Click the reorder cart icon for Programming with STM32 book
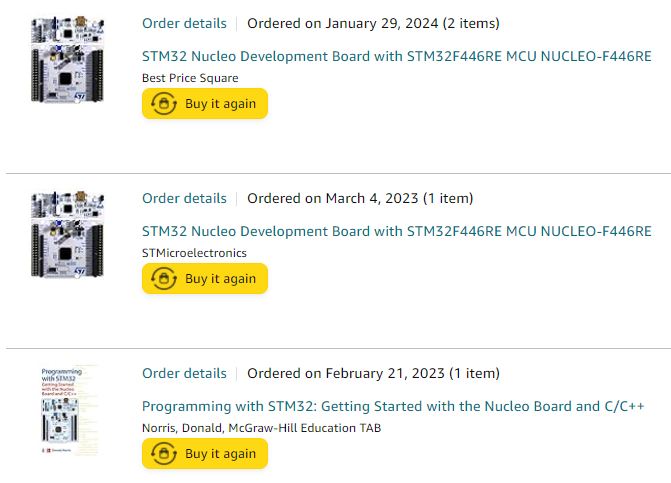The width and height of the screenshot is (671, 483). (163, 453)
